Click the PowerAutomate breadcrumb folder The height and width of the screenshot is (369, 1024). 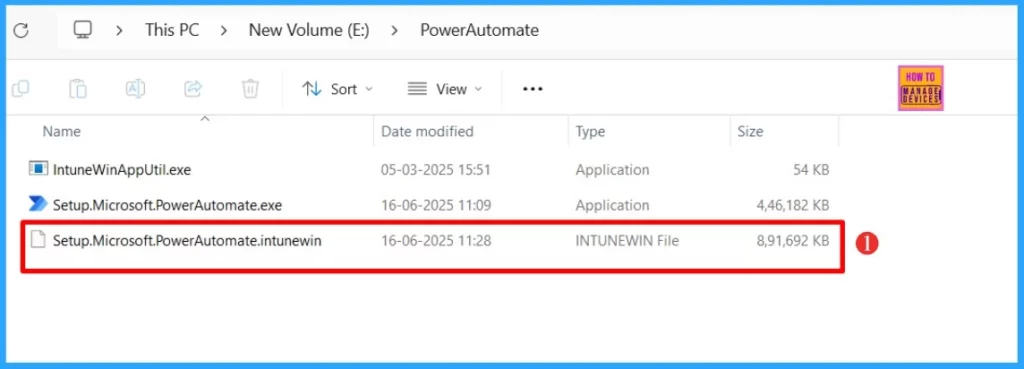[x=479, y=30]
